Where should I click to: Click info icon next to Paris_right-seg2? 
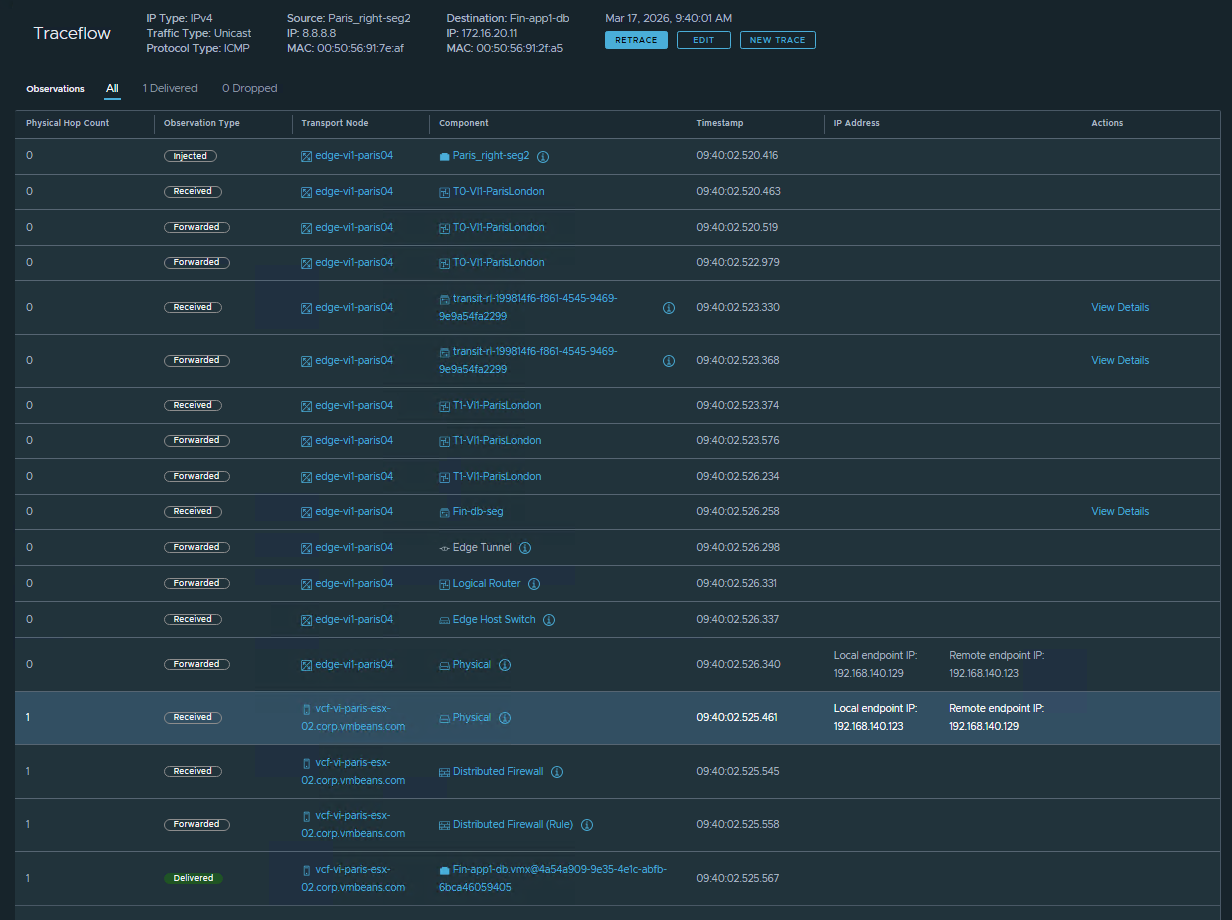click(x=543, y=156)
